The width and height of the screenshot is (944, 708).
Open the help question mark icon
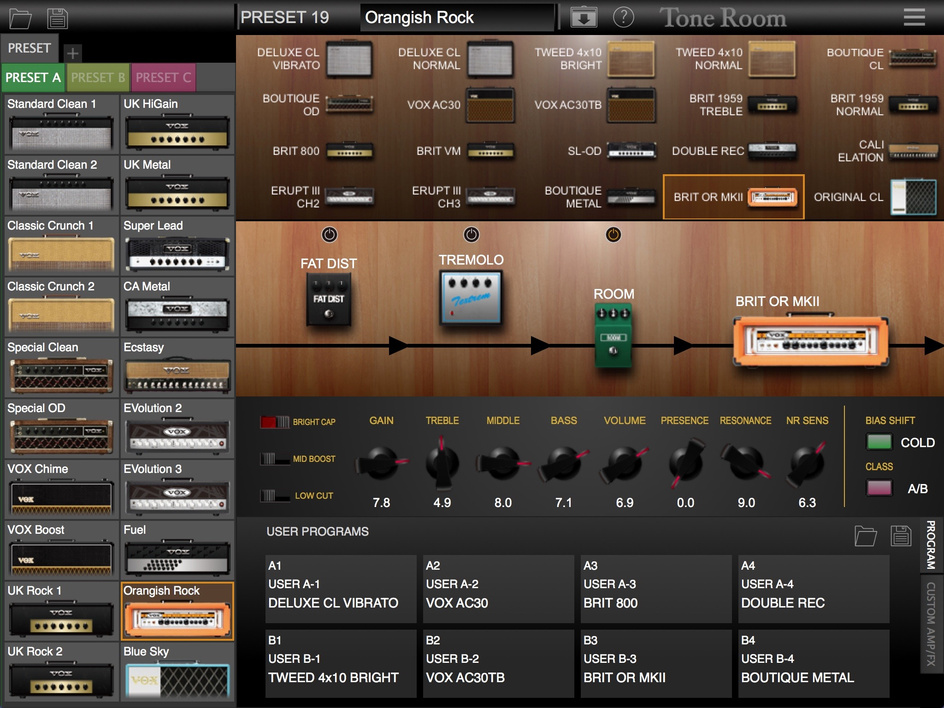623,17
